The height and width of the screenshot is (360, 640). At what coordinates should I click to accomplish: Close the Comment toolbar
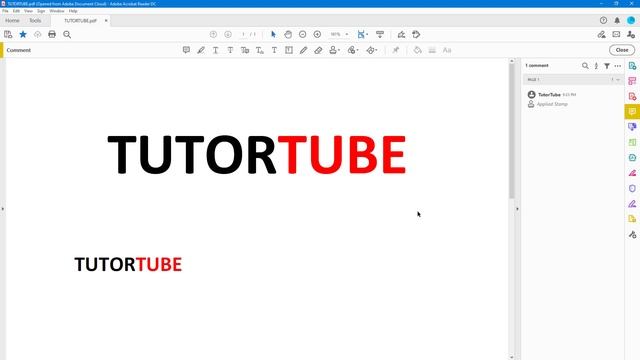point(622,50)
